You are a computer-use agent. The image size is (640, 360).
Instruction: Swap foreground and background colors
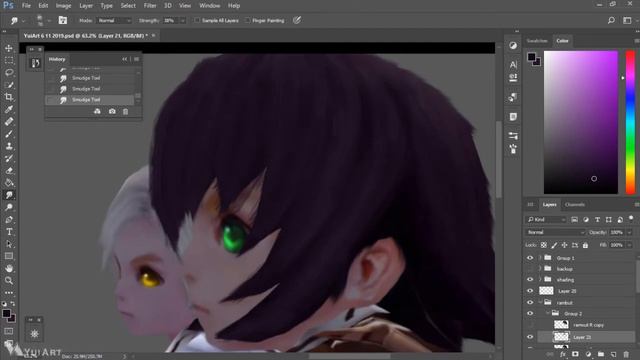(x=13, y=304)
